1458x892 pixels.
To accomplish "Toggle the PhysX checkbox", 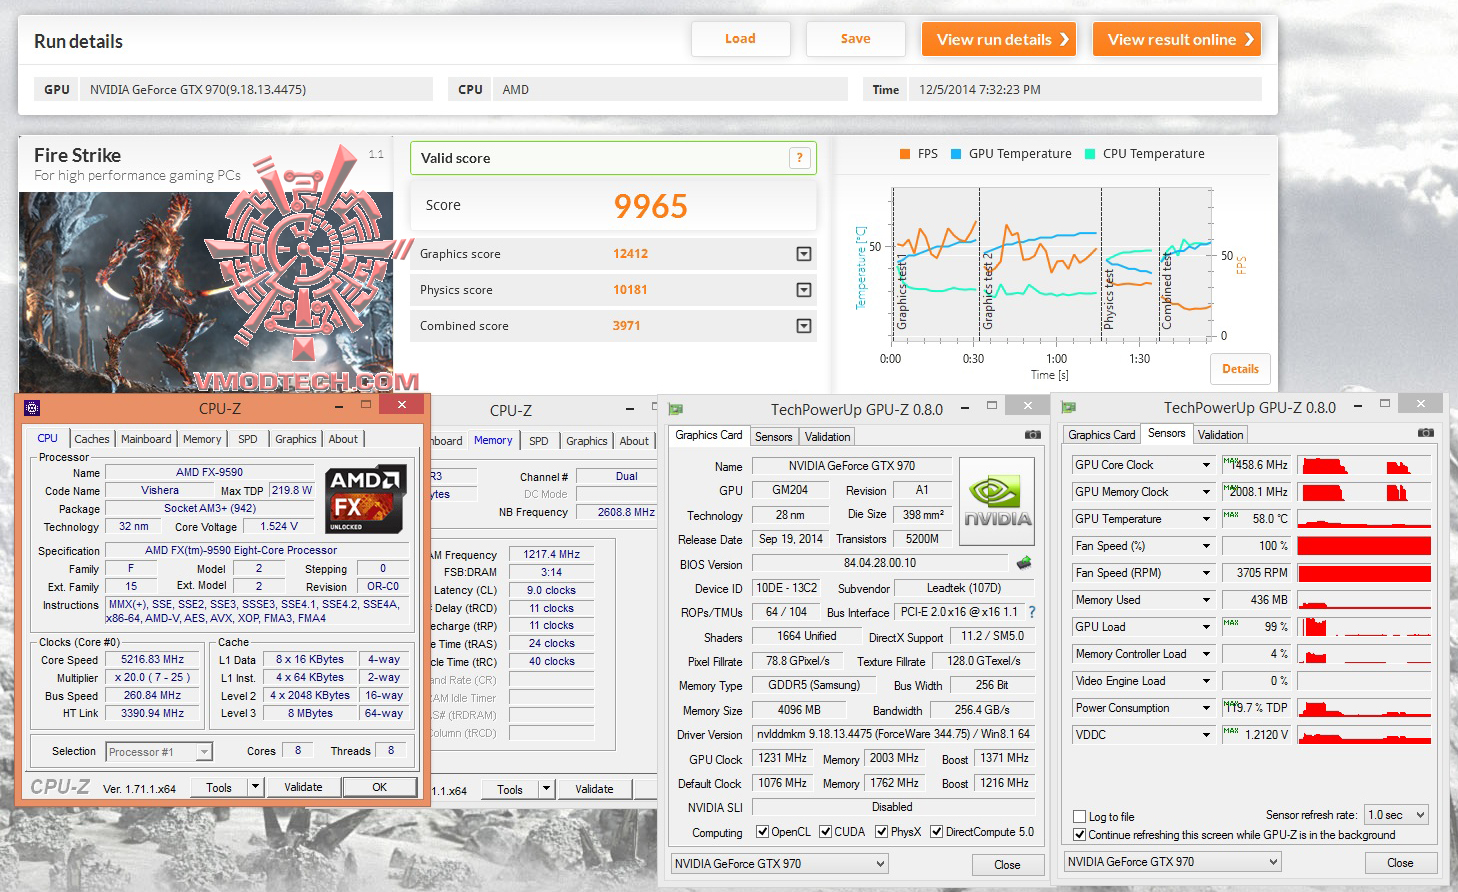I will pyautogui.click(x=882, y=832).
